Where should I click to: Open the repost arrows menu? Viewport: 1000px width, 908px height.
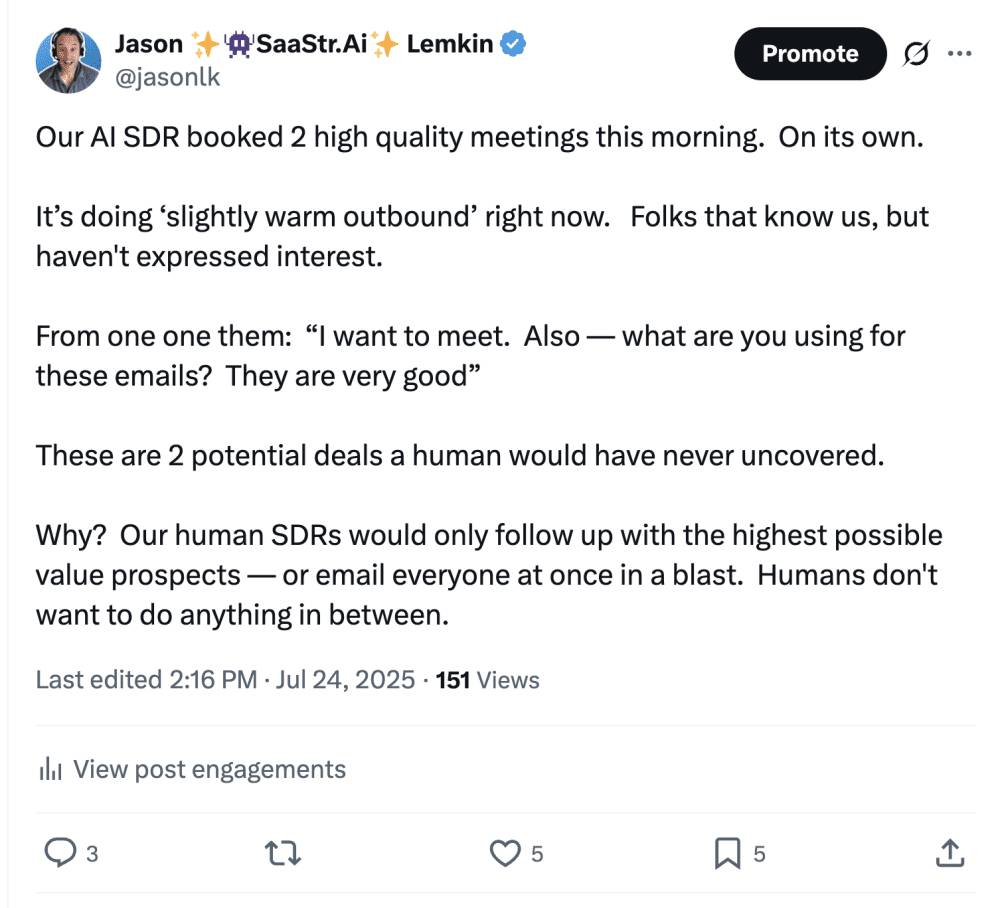(282, 853)
